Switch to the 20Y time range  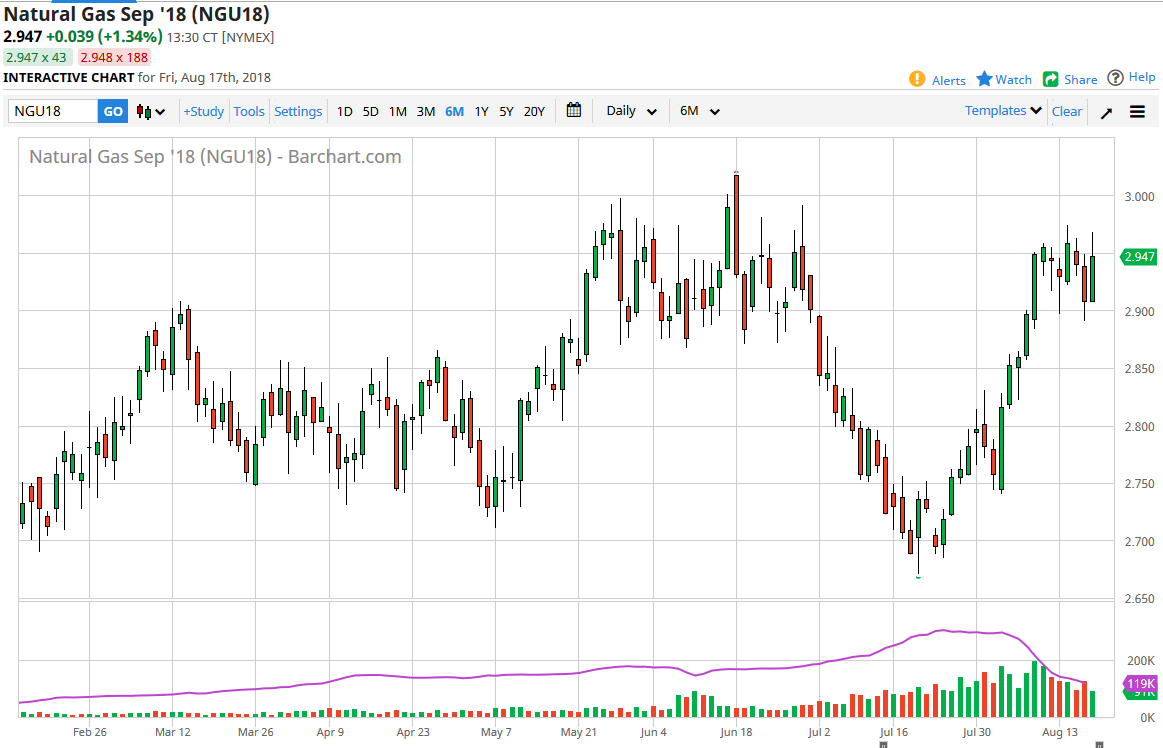point(534,111)
